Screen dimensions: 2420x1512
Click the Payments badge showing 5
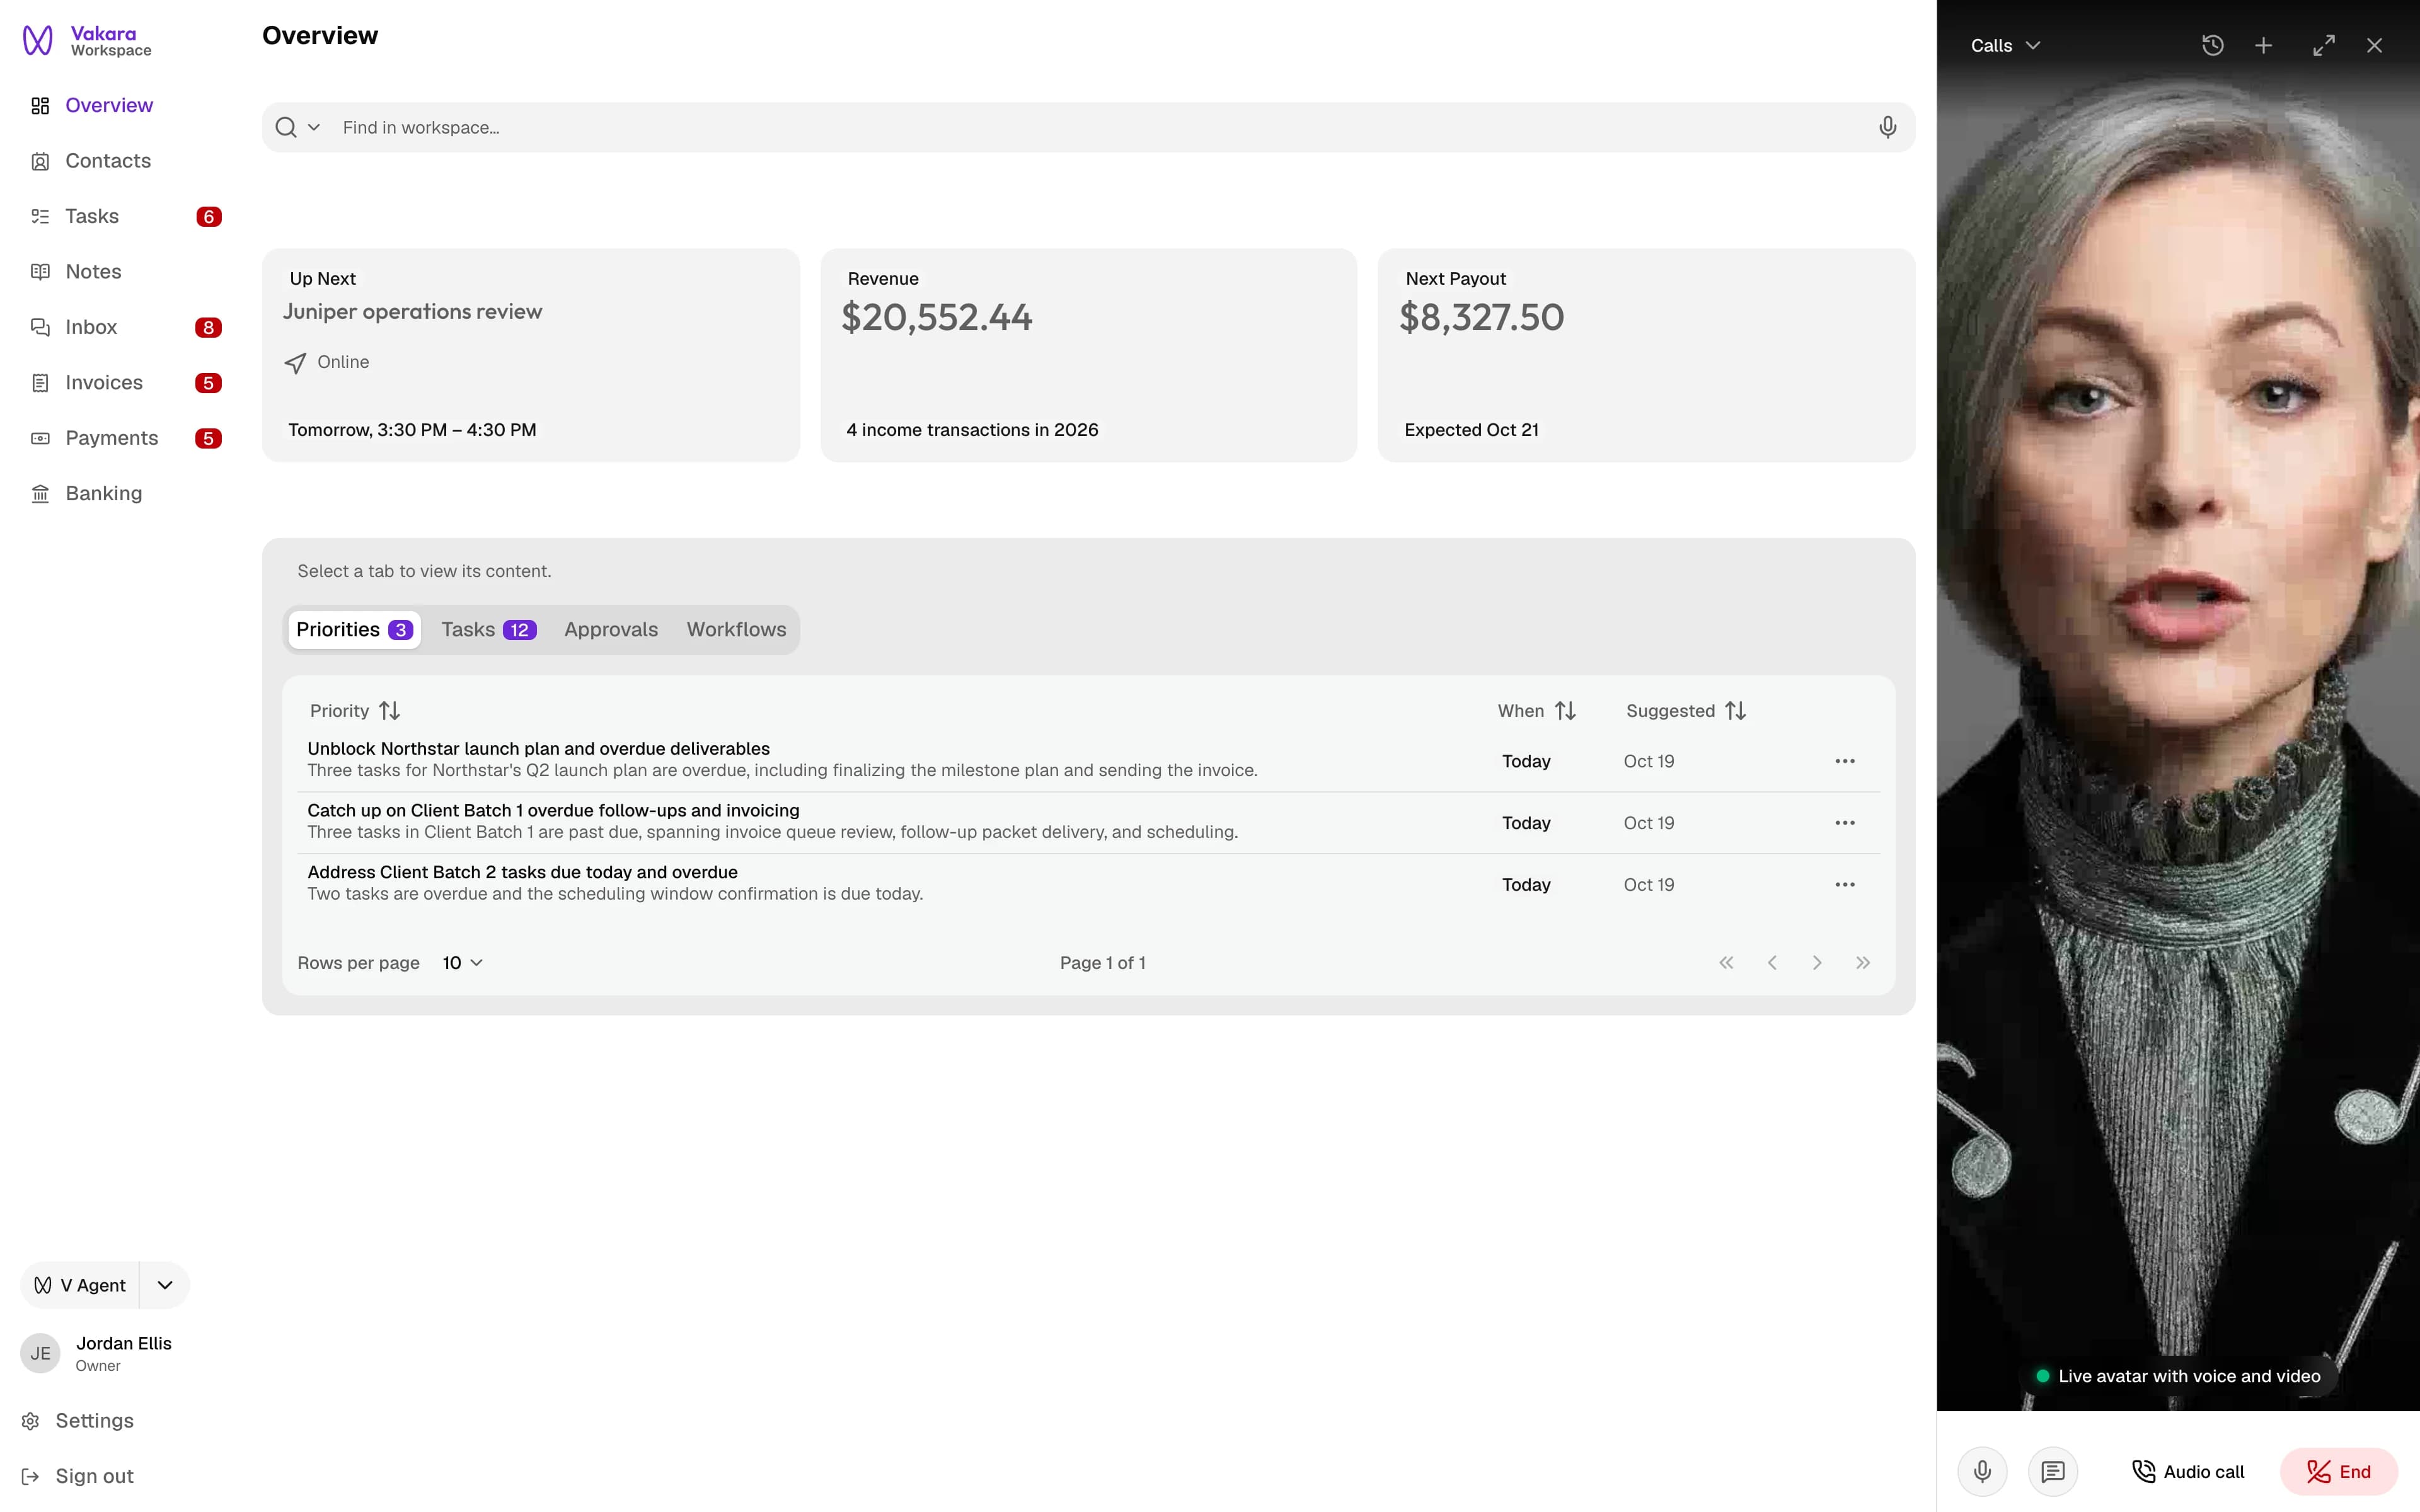(209, 439)
